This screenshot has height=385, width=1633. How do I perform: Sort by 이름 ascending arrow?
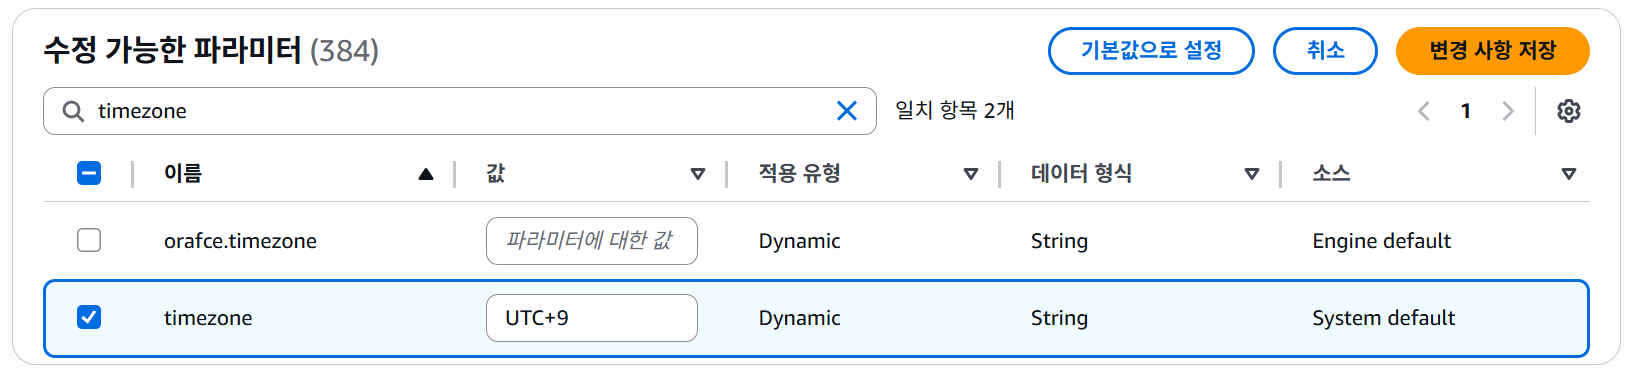426,174
